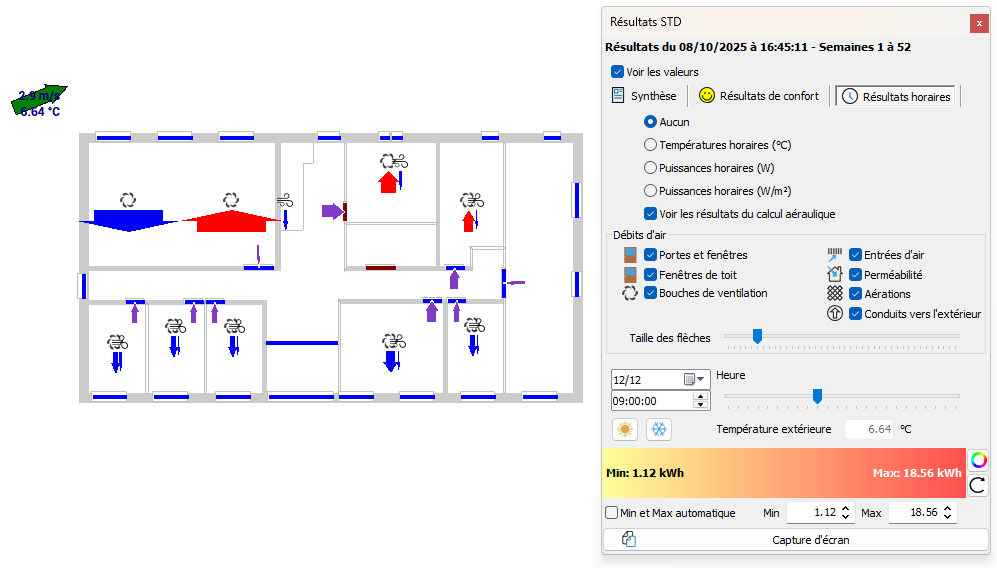This screenshot has height=568, width=997.
Task: Click the Entrées d'air grille icon
Action: pyautogui.click(x=835, y=255)
